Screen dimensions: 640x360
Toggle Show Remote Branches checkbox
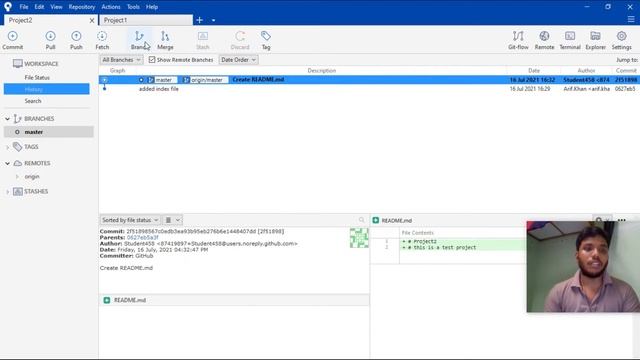click(152, 60)
